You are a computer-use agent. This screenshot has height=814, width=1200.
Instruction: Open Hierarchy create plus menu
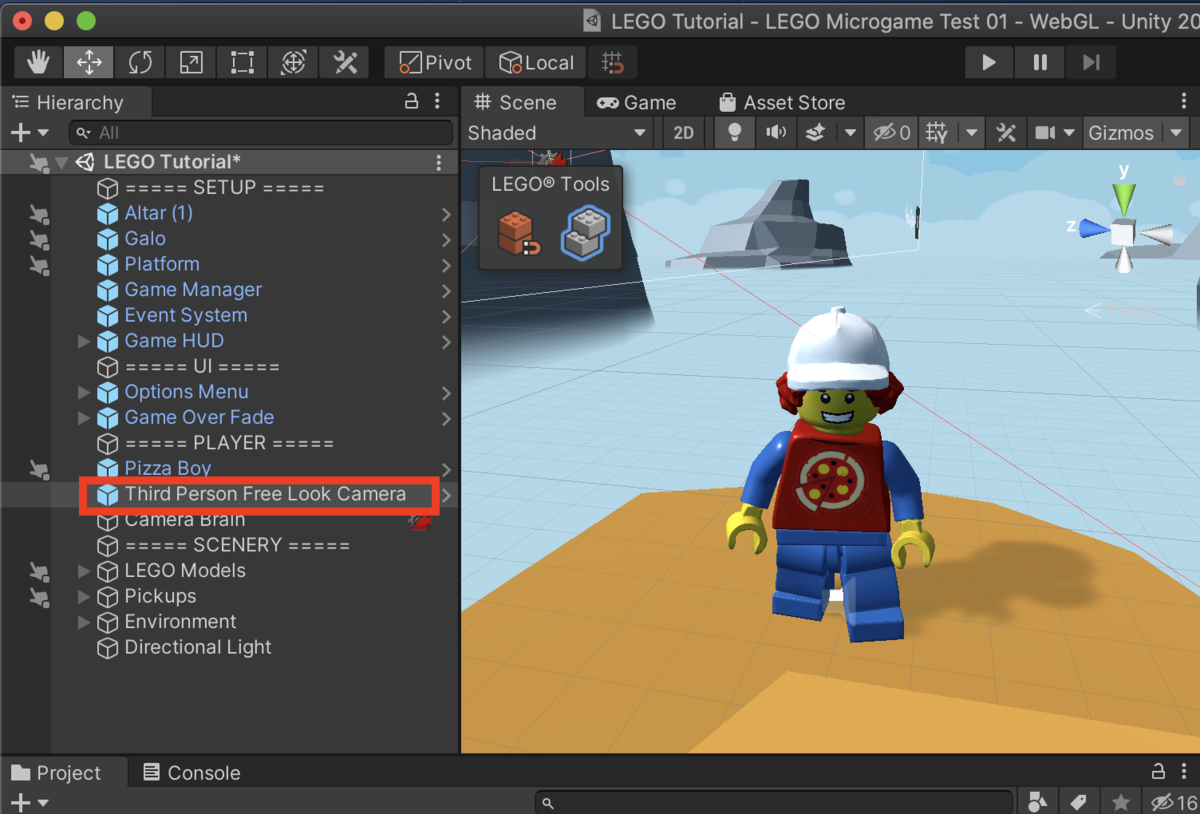point(28,132)
